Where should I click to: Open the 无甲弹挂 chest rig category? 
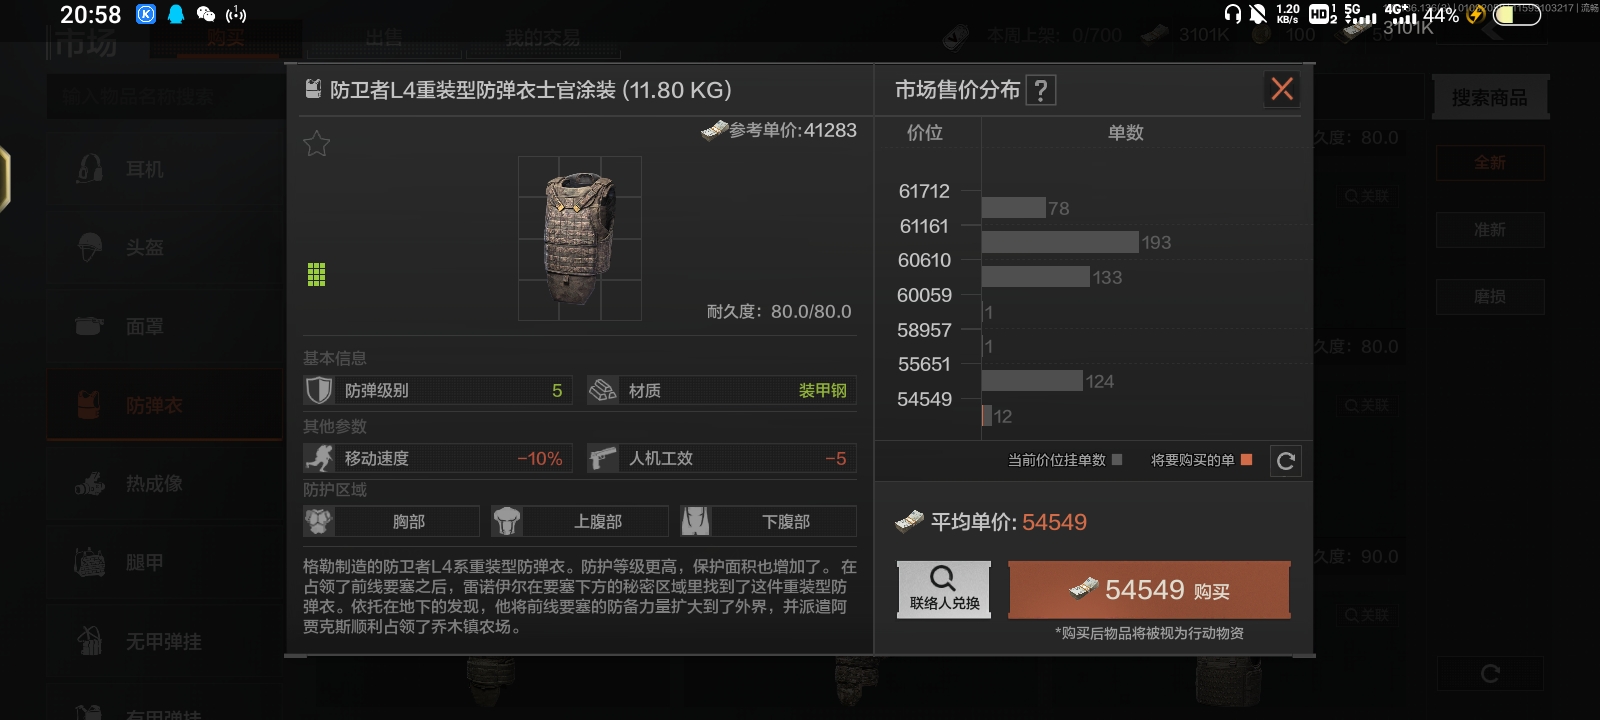click(x=165, y=641)
